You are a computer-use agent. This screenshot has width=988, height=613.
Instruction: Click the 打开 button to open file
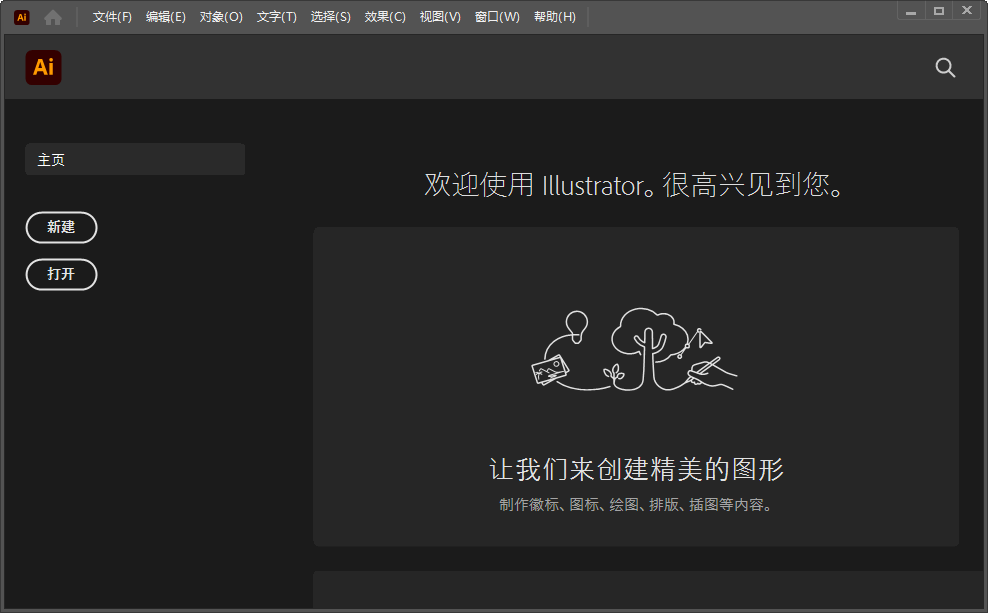(x=61, y=274)
